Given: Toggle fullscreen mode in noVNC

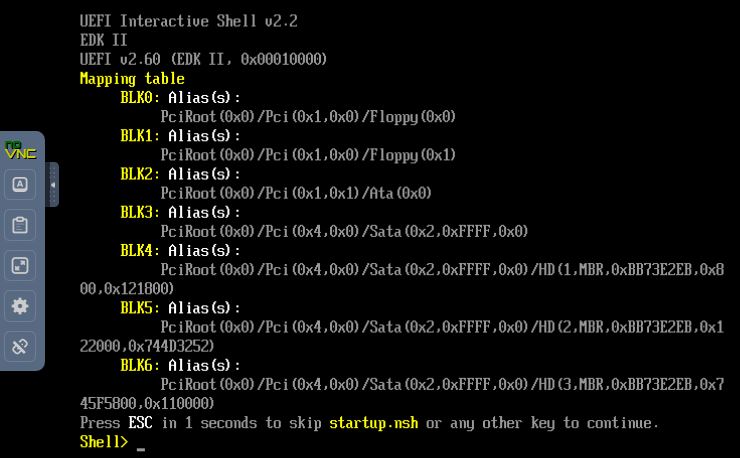Looking at the screenshot, I should (x=20, y=266).
